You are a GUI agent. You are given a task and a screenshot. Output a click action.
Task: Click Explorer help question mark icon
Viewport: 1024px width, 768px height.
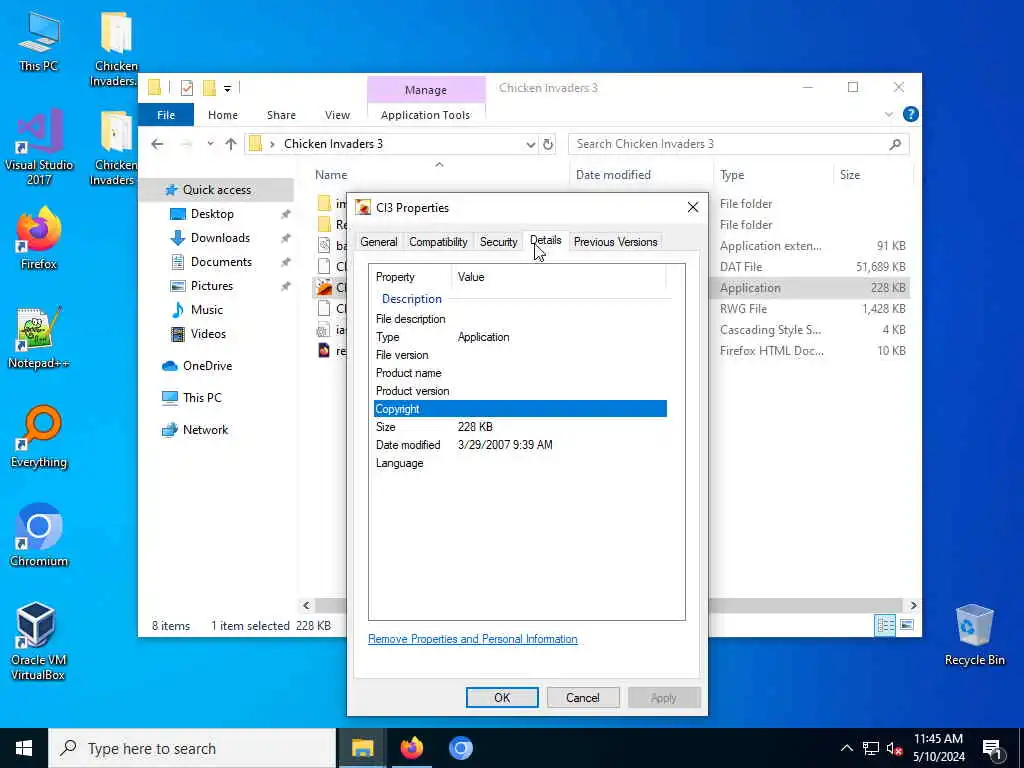910,114
